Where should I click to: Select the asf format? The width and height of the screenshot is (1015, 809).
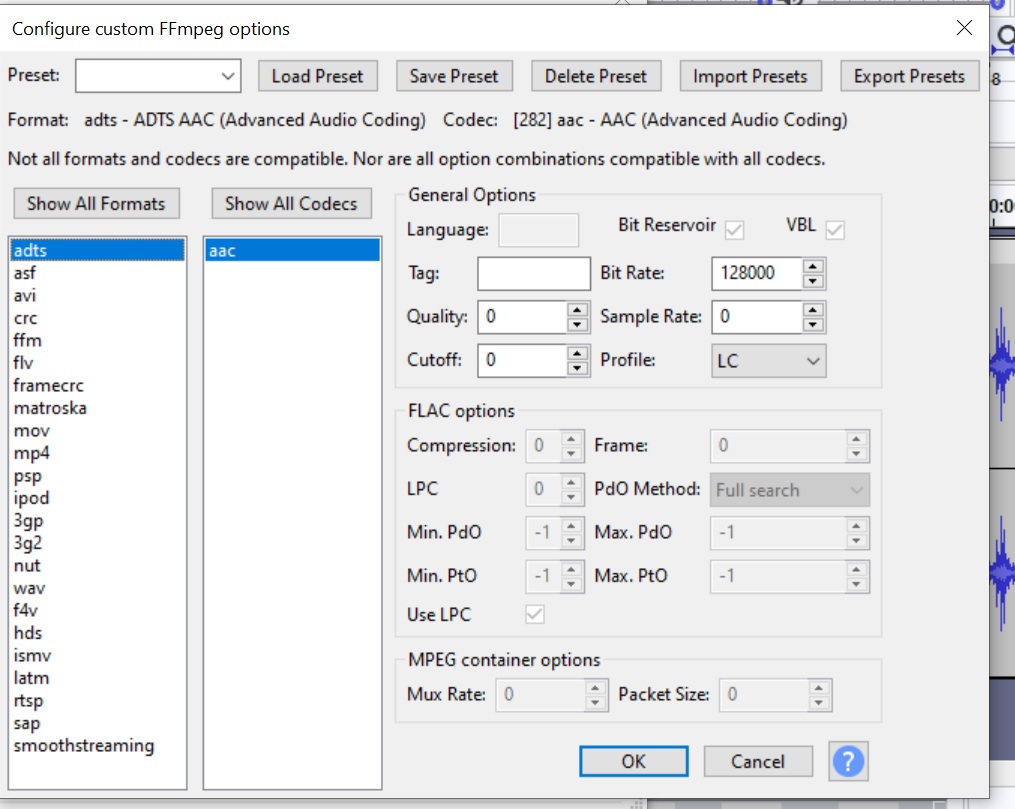pos(97,273)
